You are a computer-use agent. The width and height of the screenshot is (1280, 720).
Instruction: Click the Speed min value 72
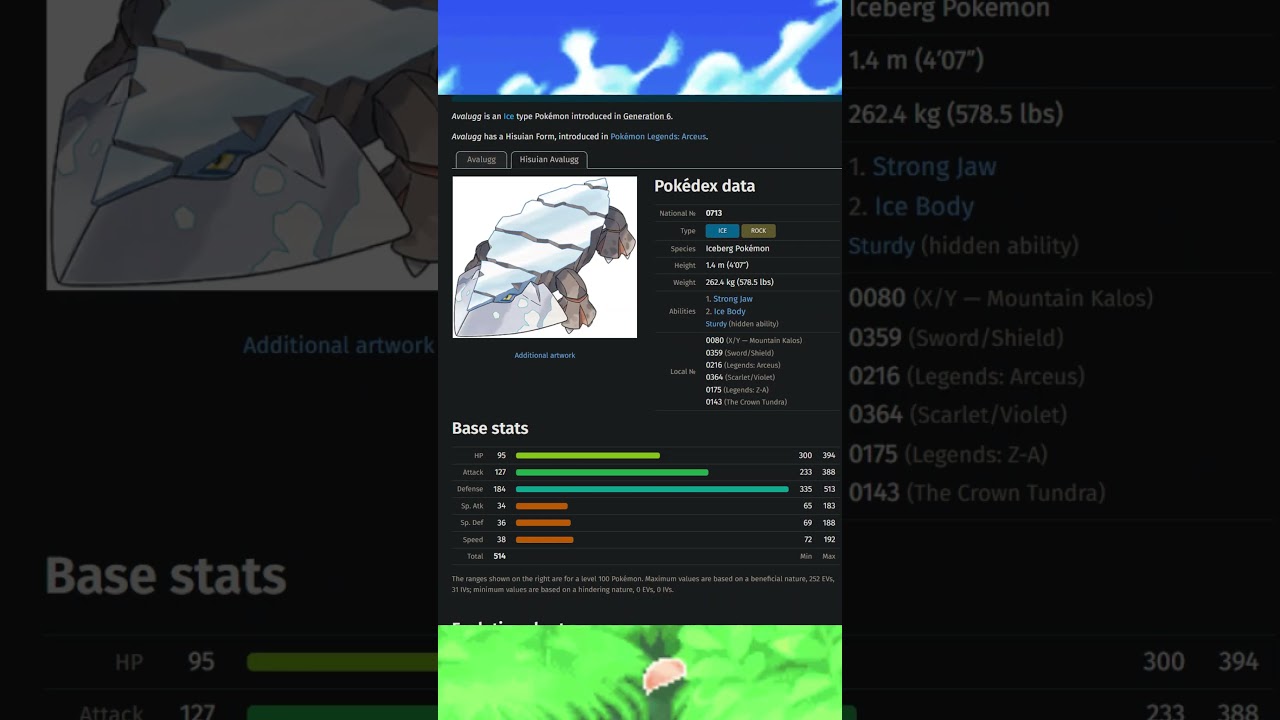point(808,540)
